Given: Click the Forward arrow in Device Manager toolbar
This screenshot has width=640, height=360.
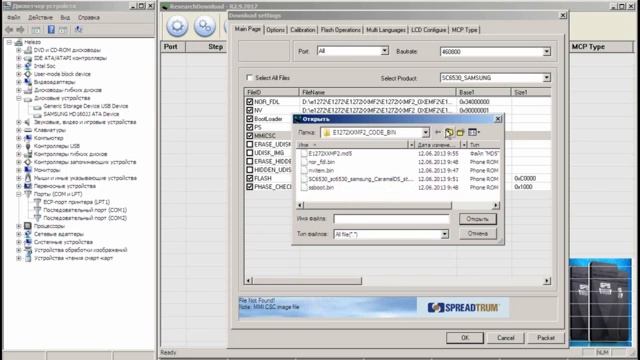Looking at the screenshot, I should tap(20, 29).
